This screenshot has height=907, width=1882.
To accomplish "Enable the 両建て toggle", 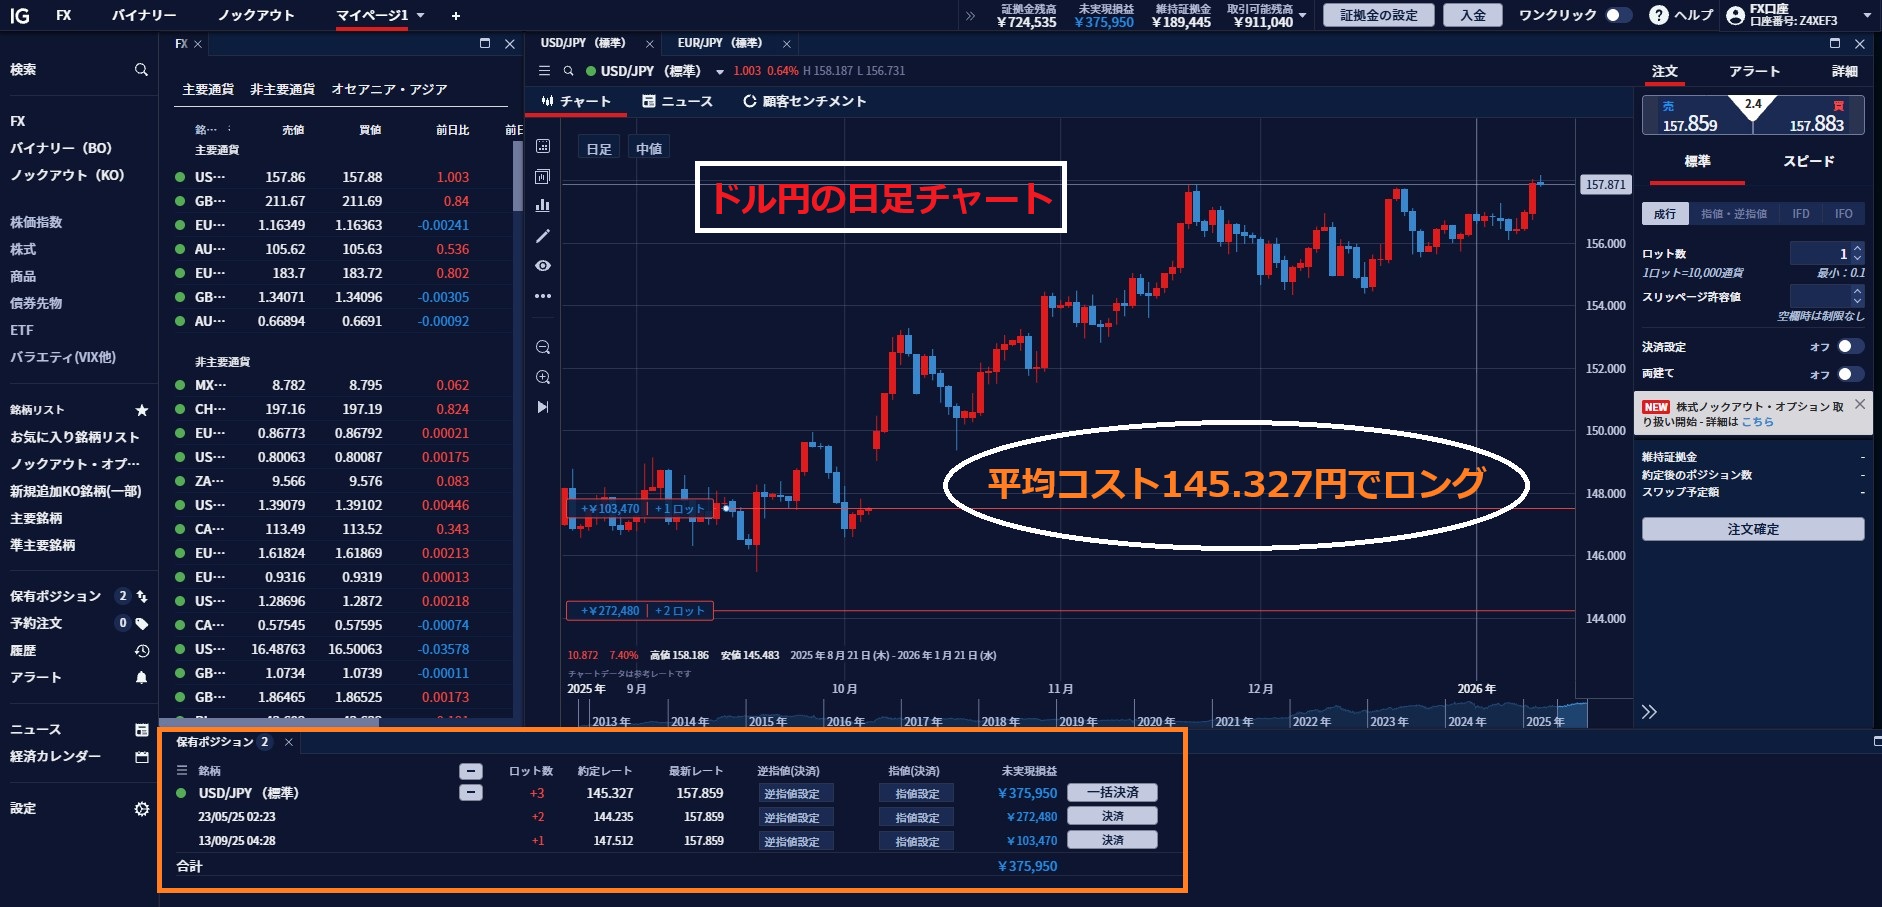I will click(1850, 373).
